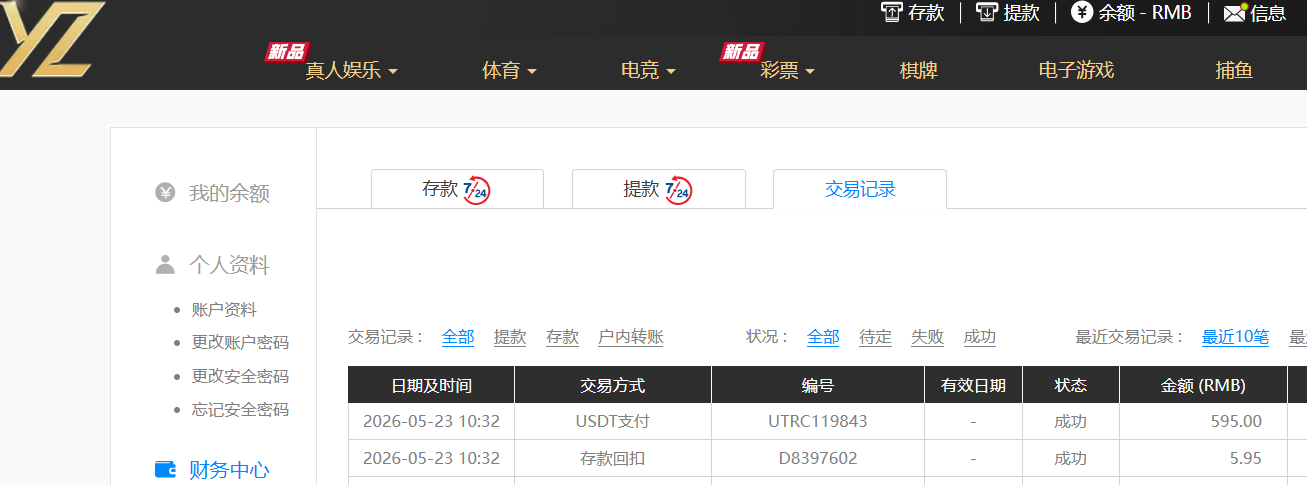Open the 捕鱼 menu item
Screen dimensions: 1307x485
[1234, 71]
